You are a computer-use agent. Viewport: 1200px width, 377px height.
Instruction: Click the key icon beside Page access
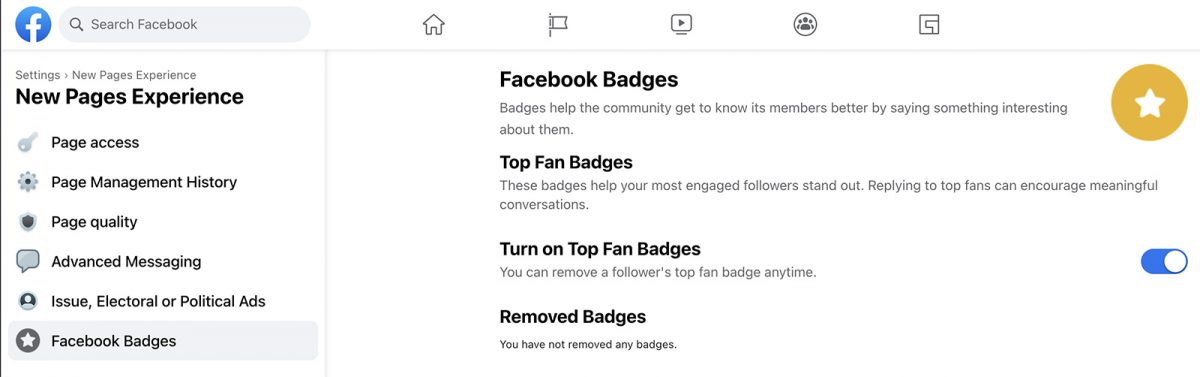[28, 142]
